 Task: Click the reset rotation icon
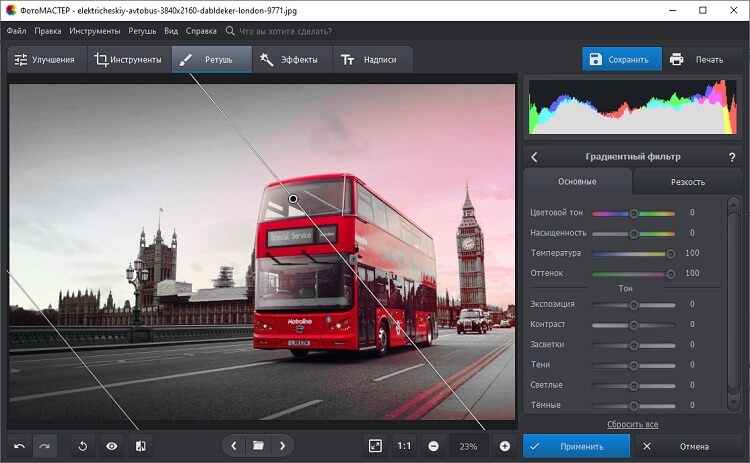point(84,446)
